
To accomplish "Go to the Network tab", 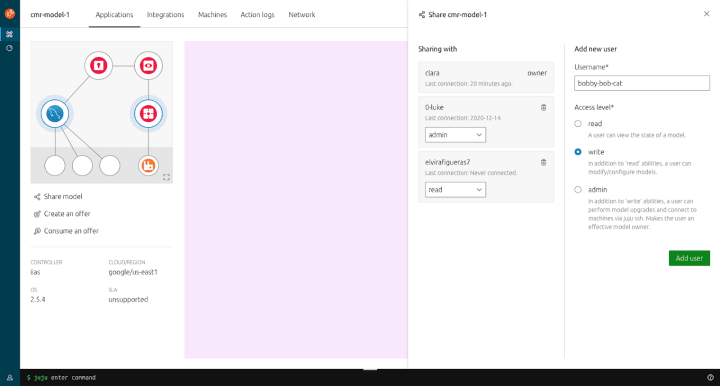I will click(x=302, y=15).
